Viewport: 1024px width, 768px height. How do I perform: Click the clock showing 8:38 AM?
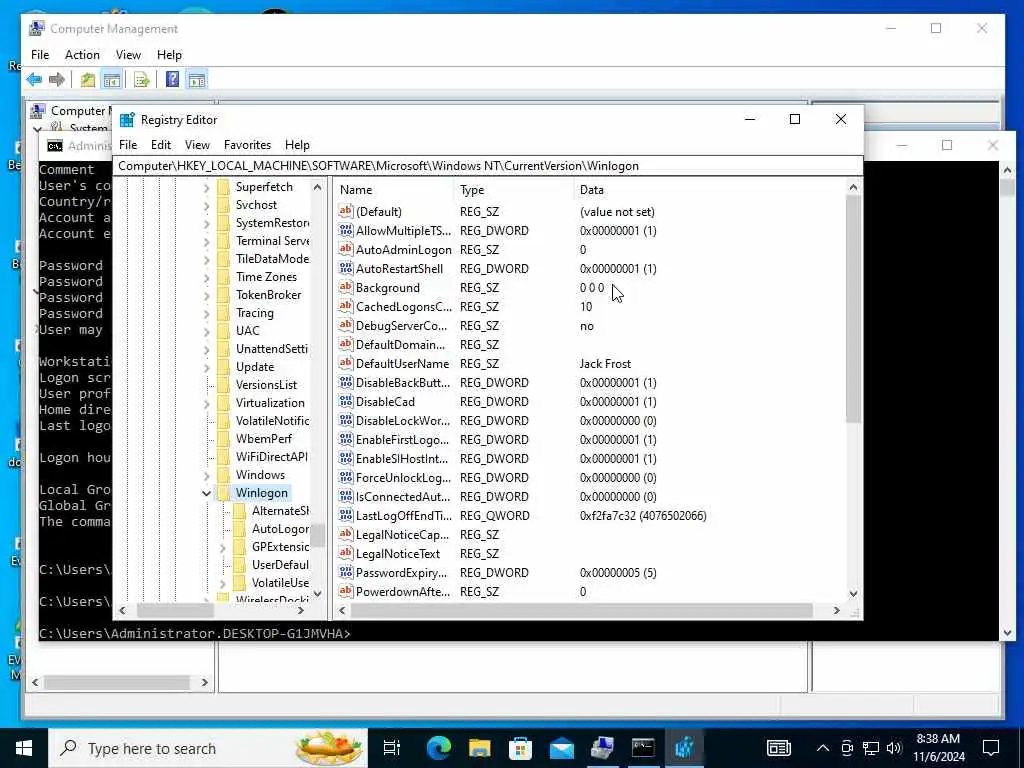tap(938, 739)
